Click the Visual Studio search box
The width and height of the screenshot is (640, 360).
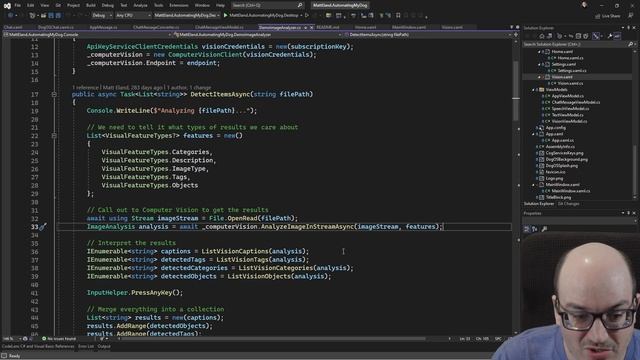pyautogui.click(x=267, y=5)
